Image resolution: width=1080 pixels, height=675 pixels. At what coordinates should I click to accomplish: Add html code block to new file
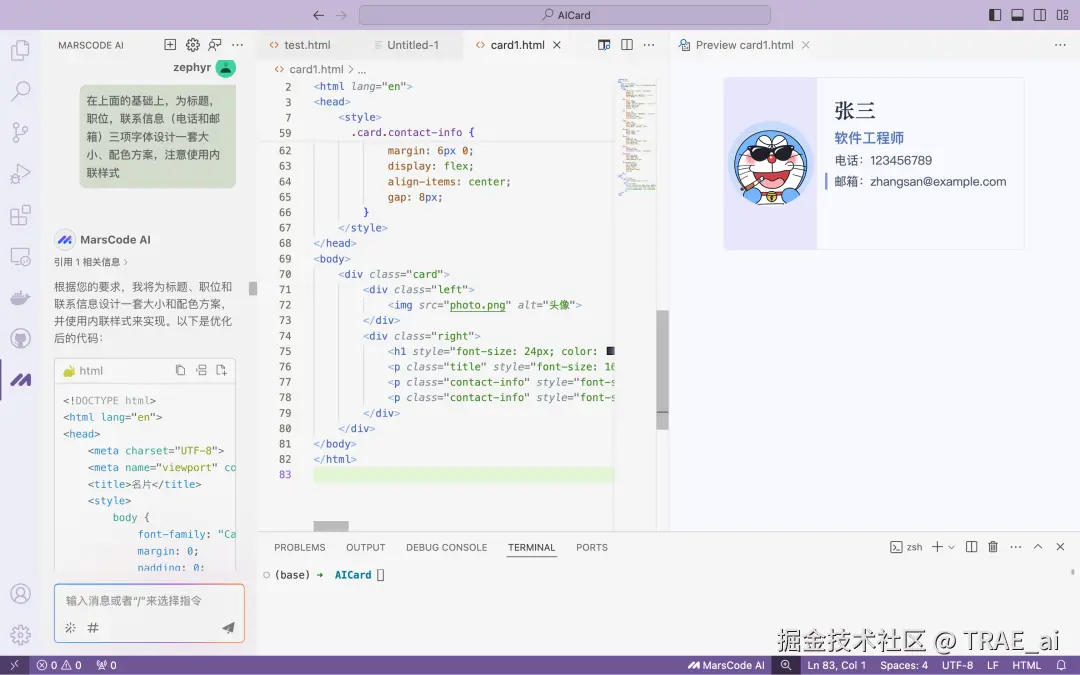tap(221, 371)
